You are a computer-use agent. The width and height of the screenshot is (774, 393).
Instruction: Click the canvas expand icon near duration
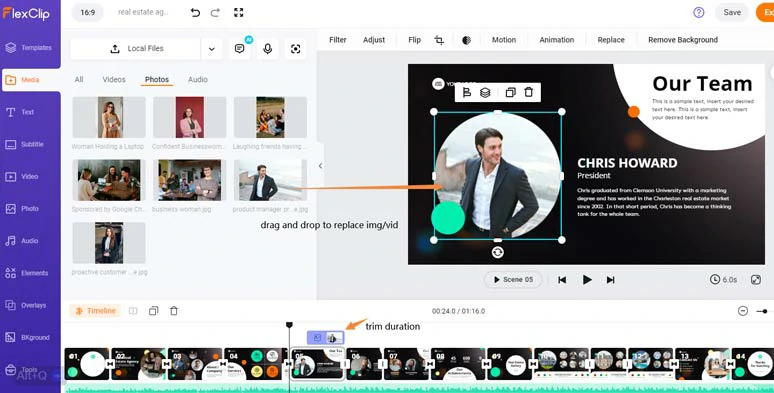point(756,279)
